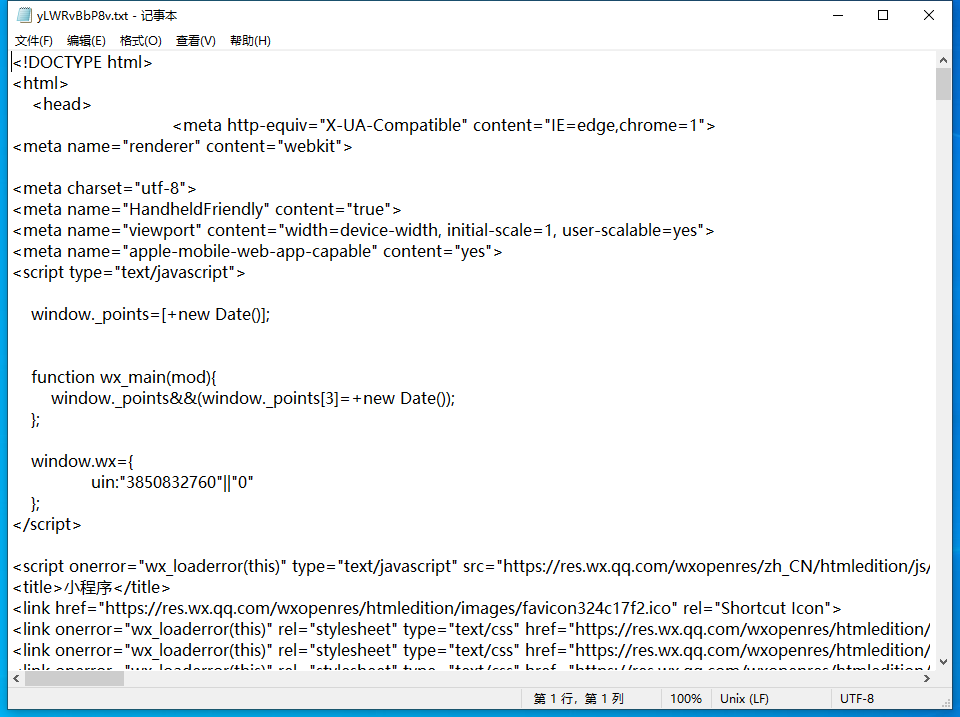
Task: Click the apple-mobile-web-app-capable line
Action: [x=257, y=252]
